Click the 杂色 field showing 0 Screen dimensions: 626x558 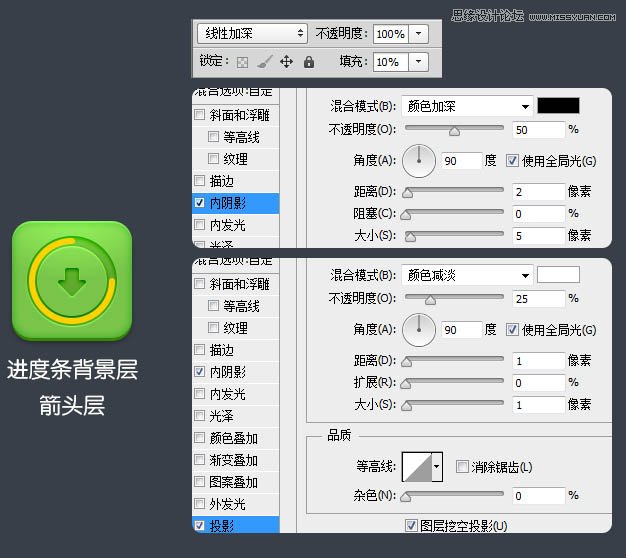tap(538, 496)
